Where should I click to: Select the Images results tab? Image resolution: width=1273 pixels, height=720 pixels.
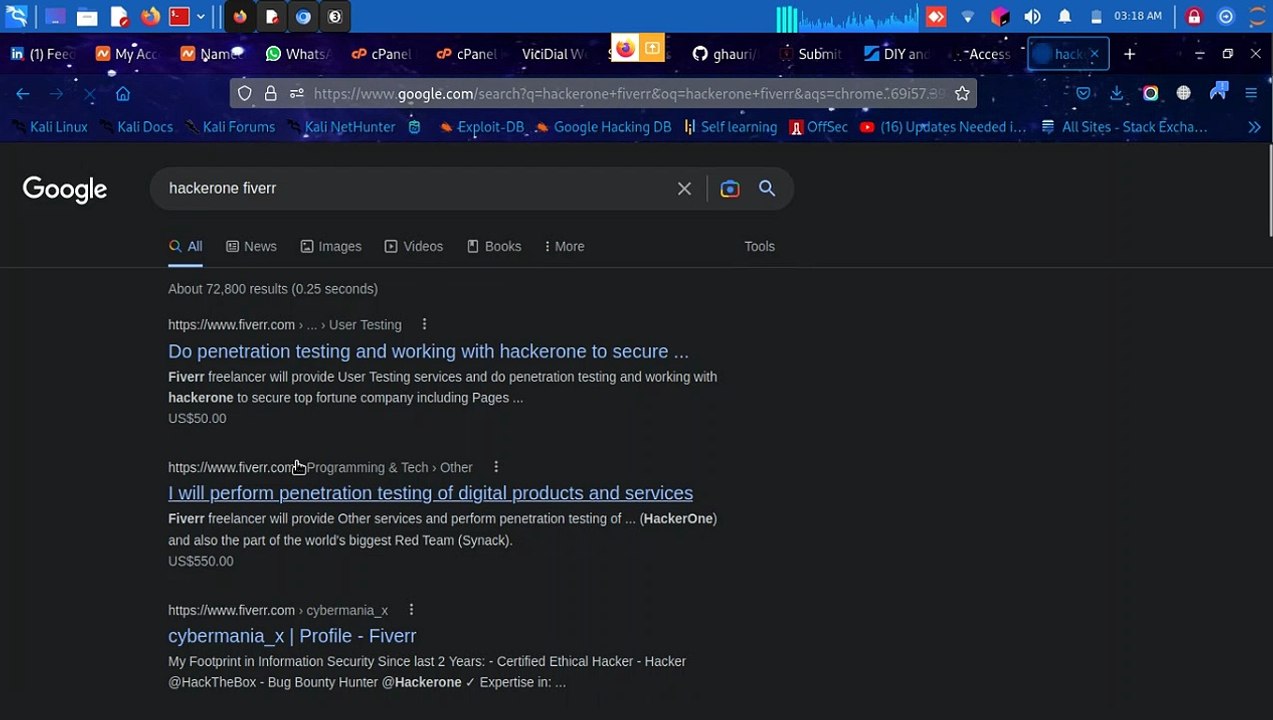[x=331, y=246]
